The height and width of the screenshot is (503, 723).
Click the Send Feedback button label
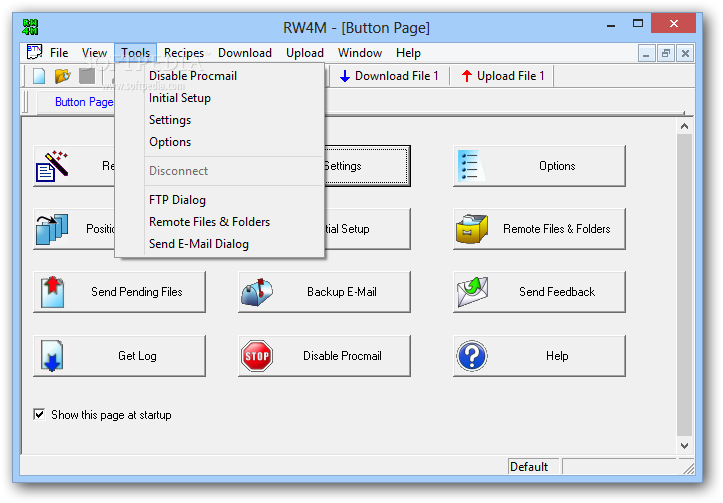point(557,292)
